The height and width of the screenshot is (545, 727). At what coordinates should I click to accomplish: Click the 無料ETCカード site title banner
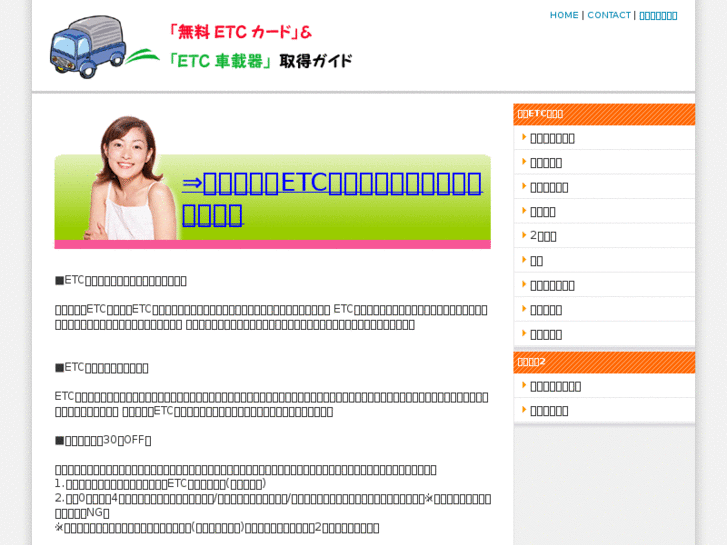[x=260, y=46]
